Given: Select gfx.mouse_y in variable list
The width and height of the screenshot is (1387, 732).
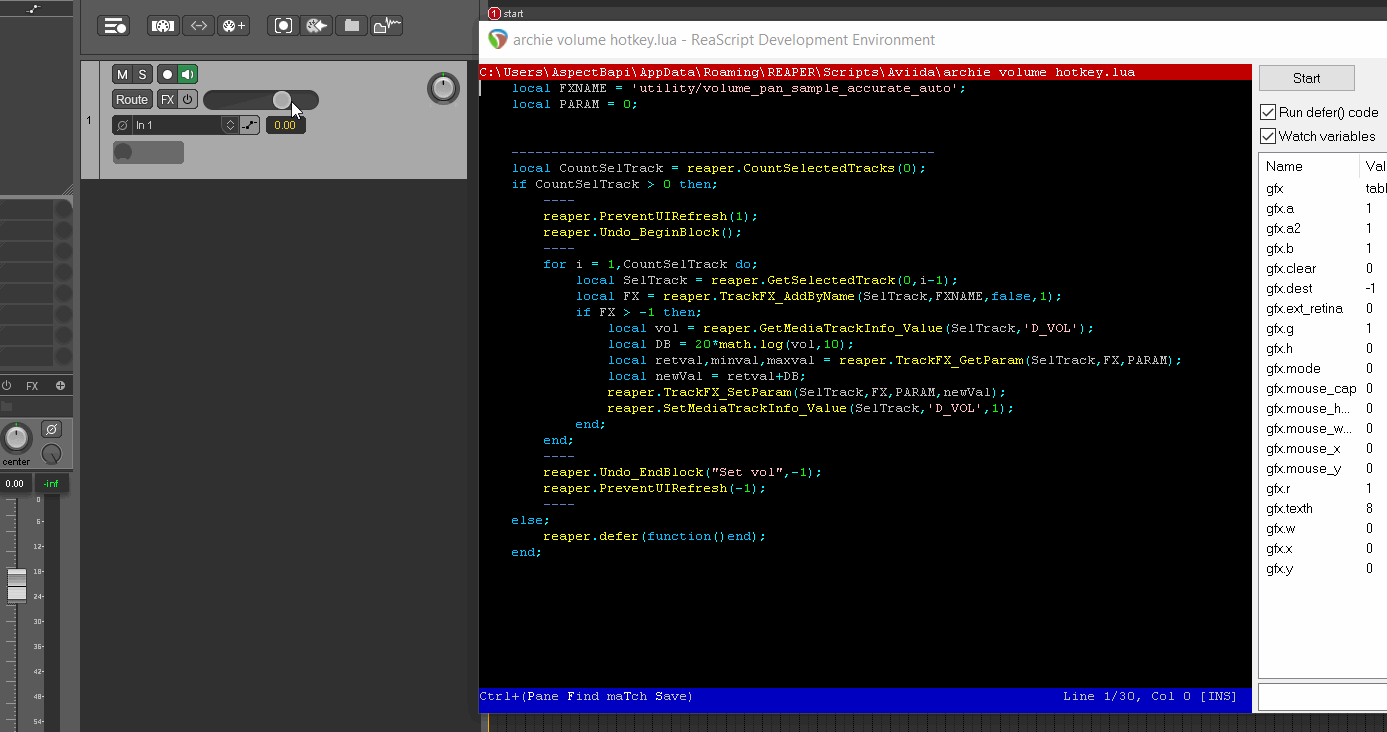Looking at the screenshot, I should coord(1303,468).
